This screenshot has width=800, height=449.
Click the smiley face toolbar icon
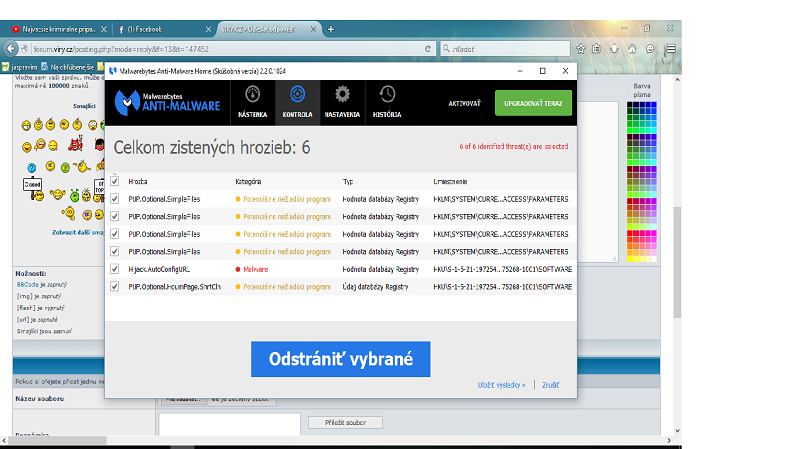click(650, 49)
